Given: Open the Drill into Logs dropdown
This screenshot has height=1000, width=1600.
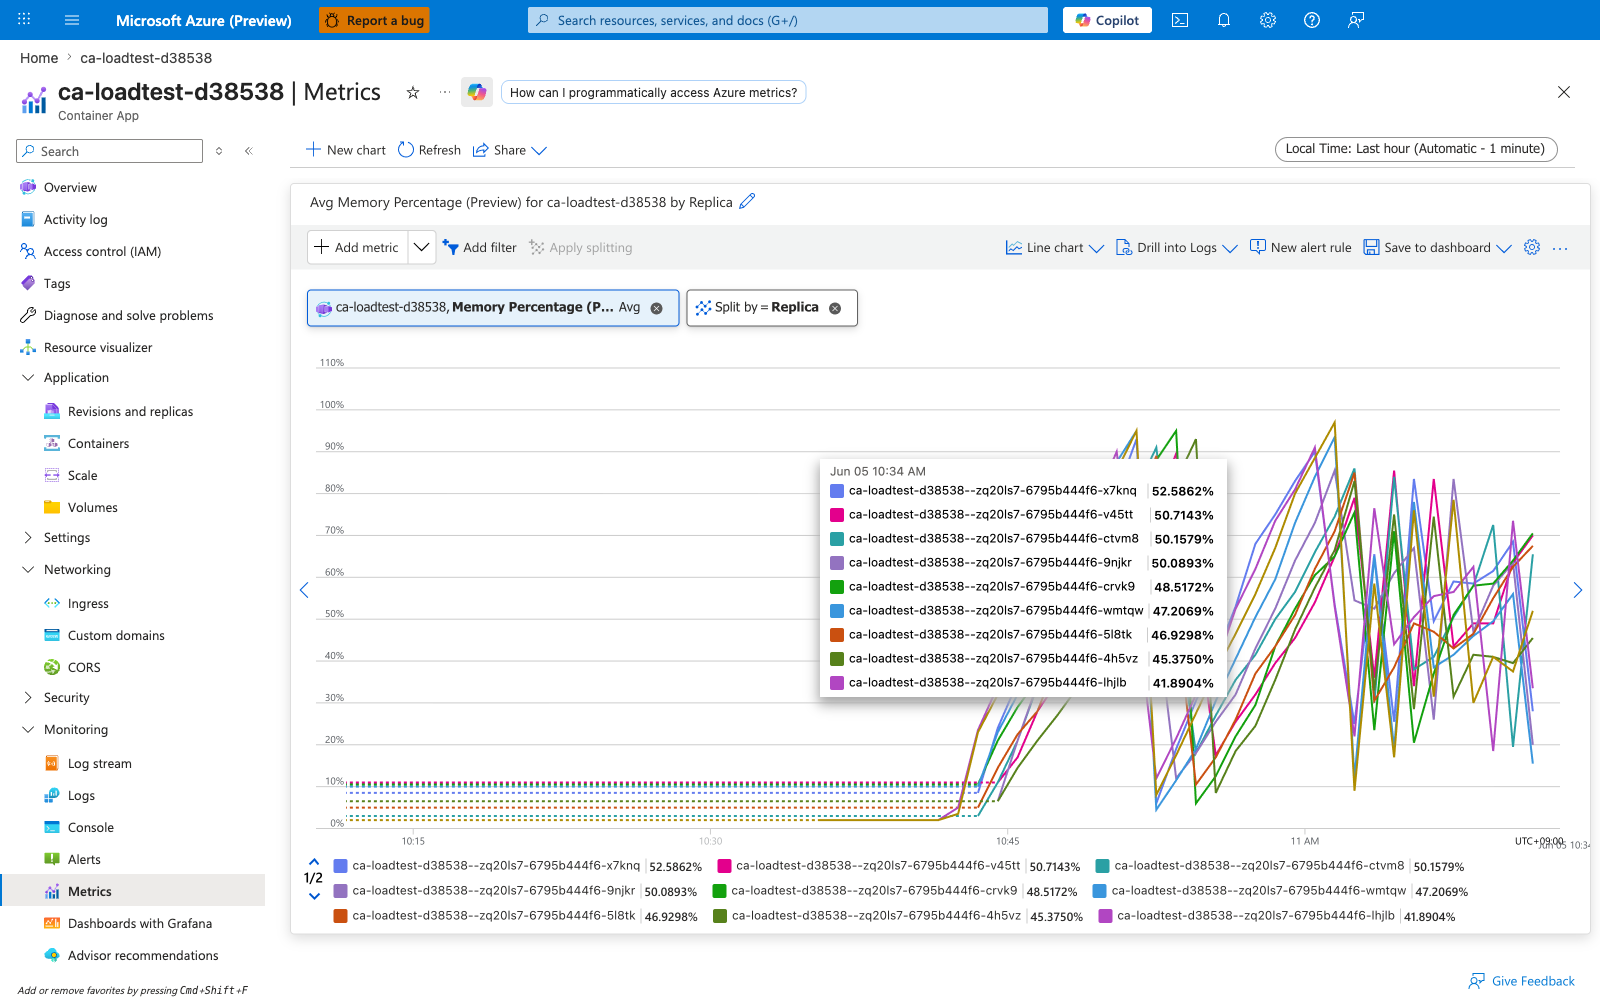Looking at the screenshot, I should tap(1177, 248).
